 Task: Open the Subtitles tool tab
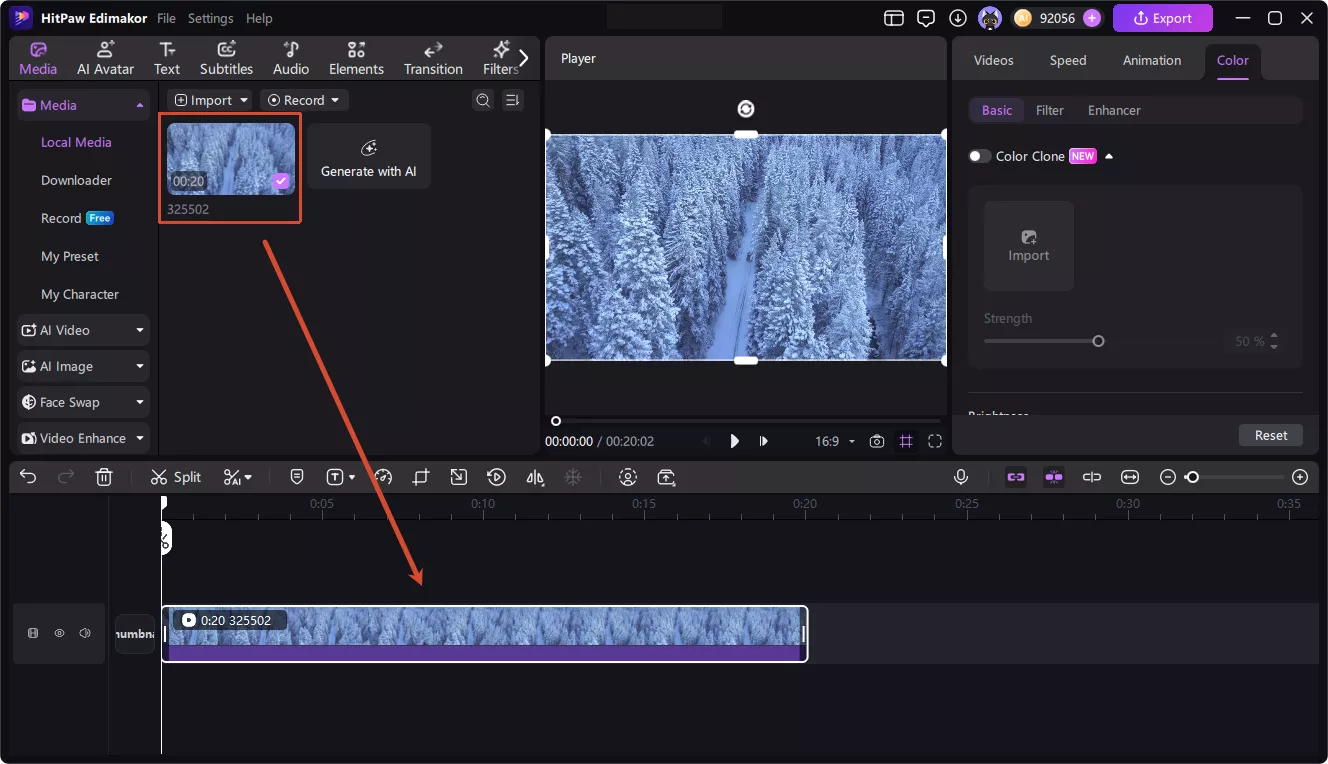pyautogui.click(x=226, y=58)
